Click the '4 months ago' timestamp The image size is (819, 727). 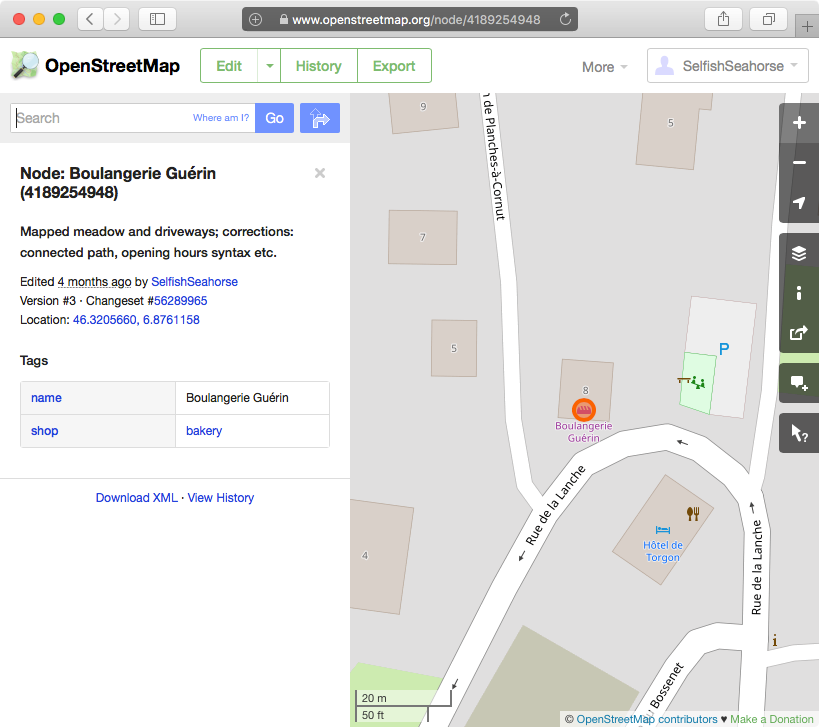(94, 282)
